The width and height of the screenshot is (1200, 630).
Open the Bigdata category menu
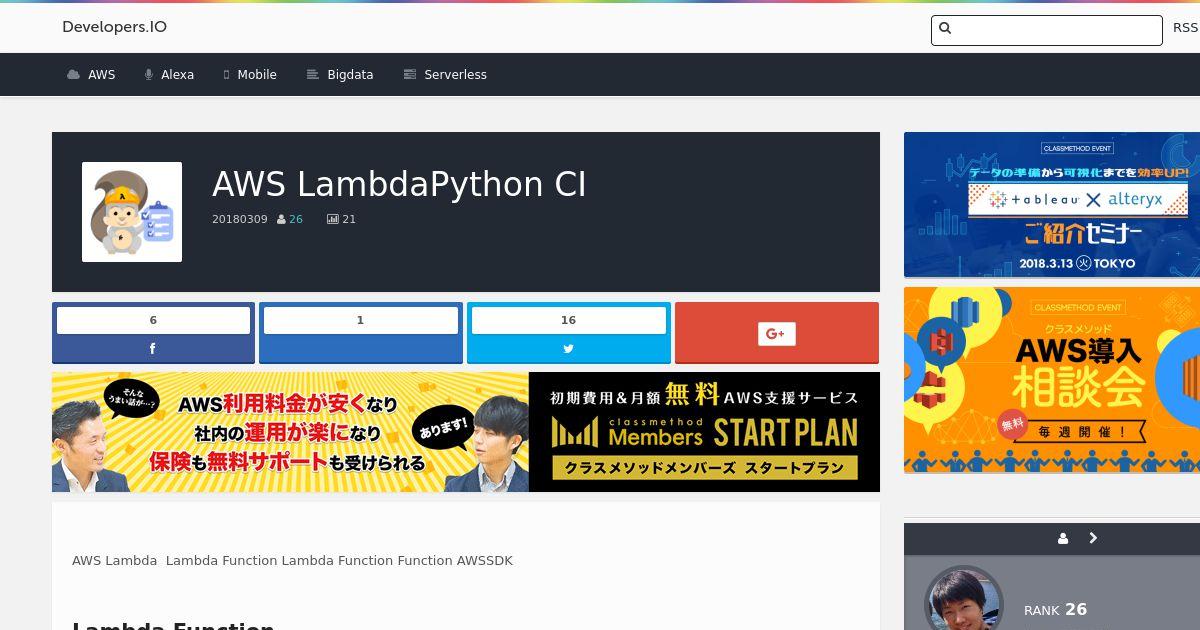[340, 75]
